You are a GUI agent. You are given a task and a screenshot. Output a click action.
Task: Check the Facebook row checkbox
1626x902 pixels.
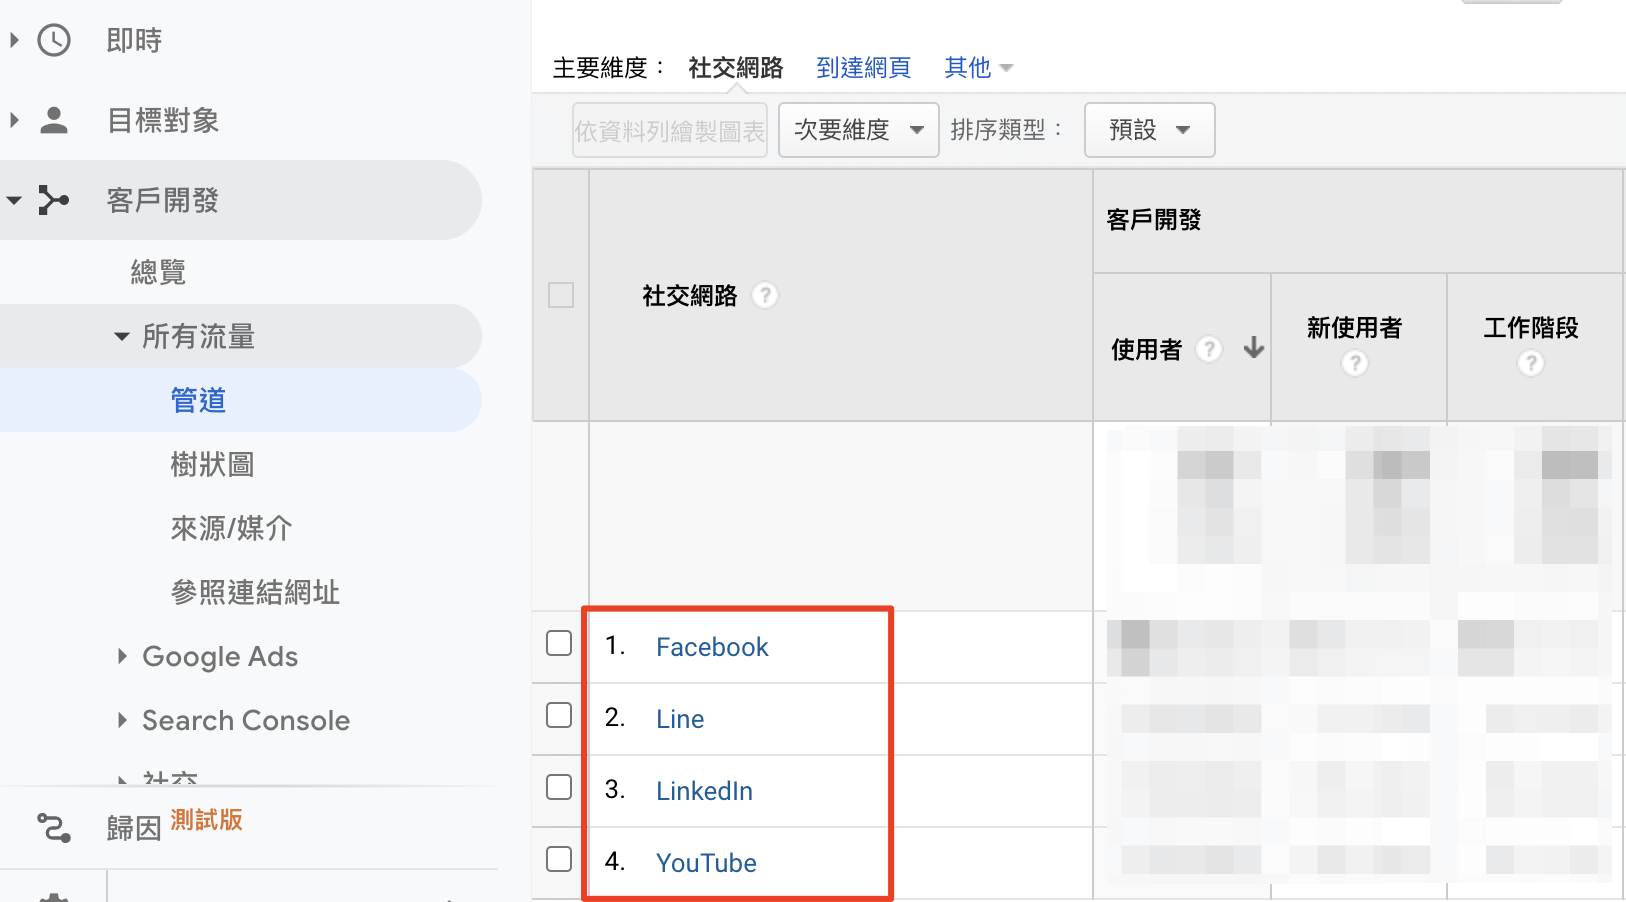coord(559,643)
